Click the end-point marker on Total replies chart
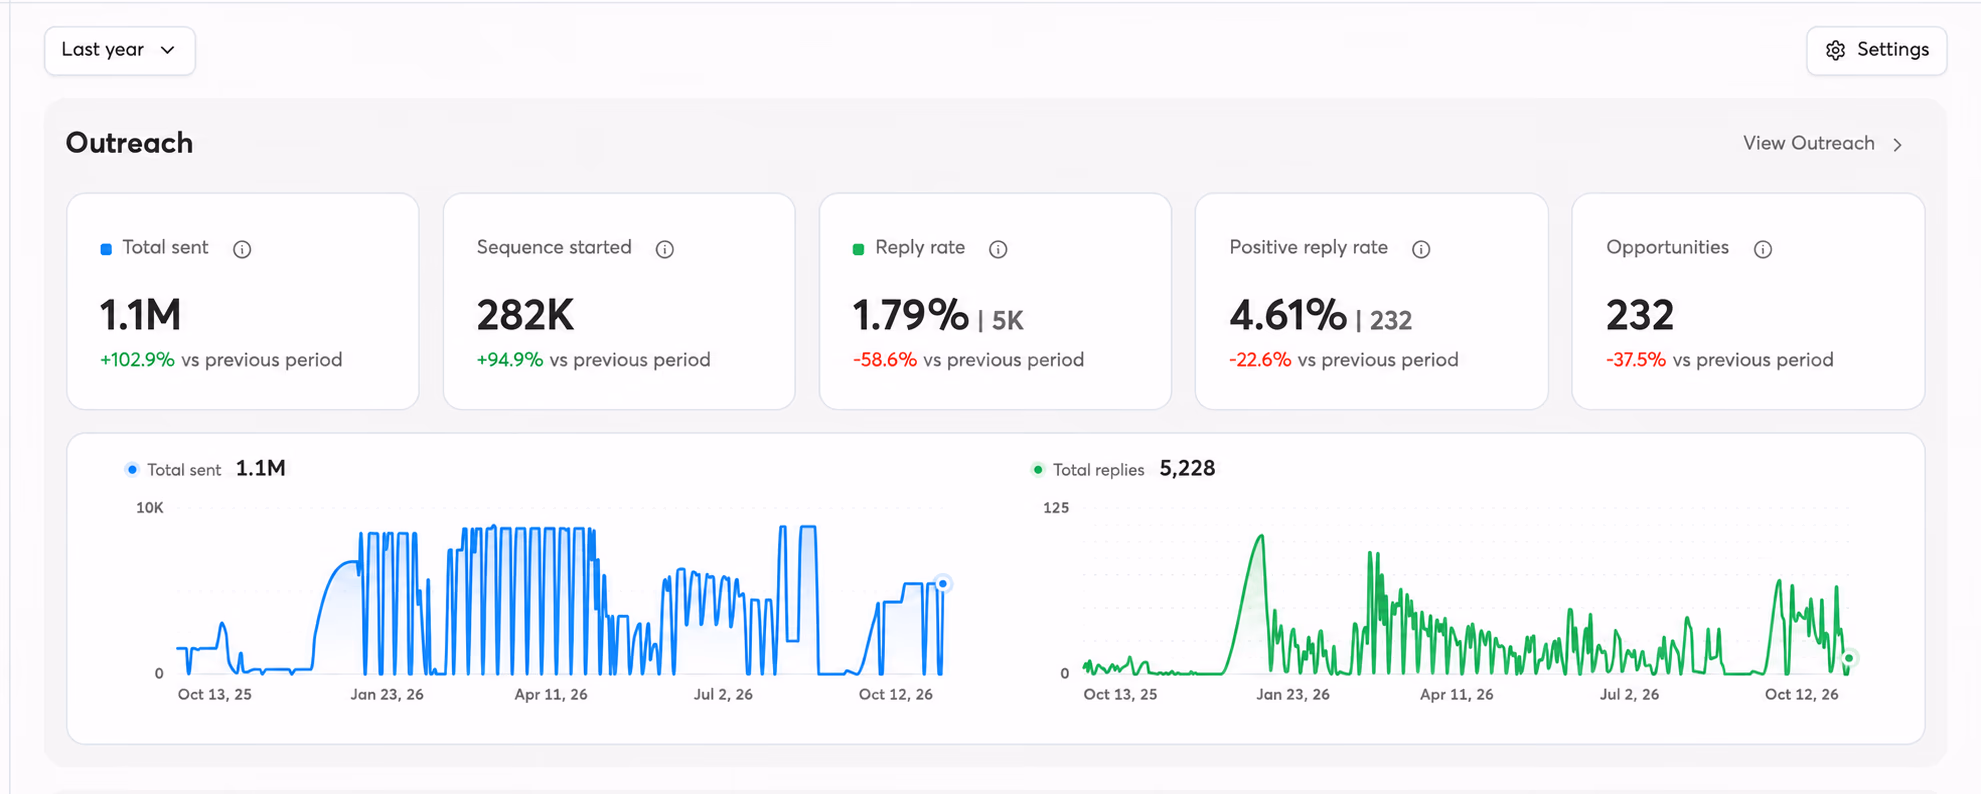The image size is (1981, 794). click(x=1849, y=658)
